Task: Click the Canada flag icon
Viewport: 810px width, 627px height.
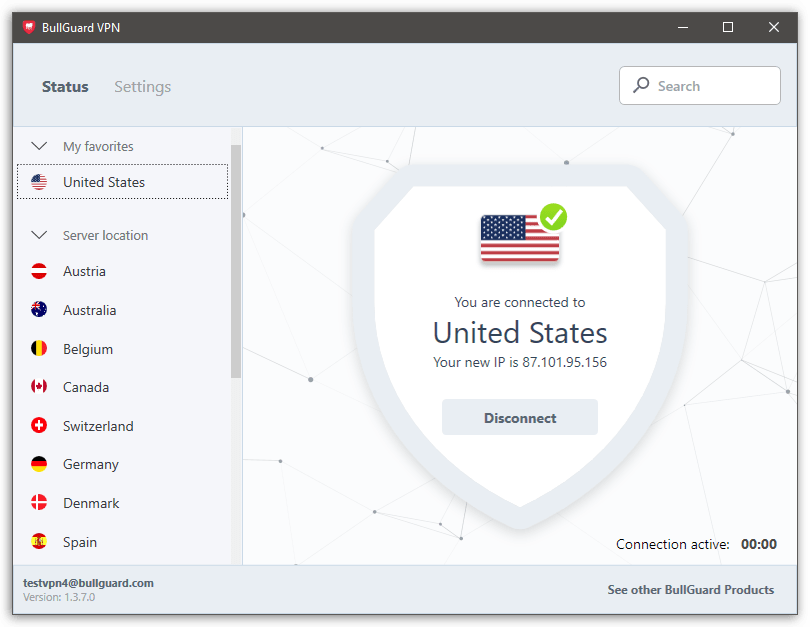Action: tap(39, 386)
